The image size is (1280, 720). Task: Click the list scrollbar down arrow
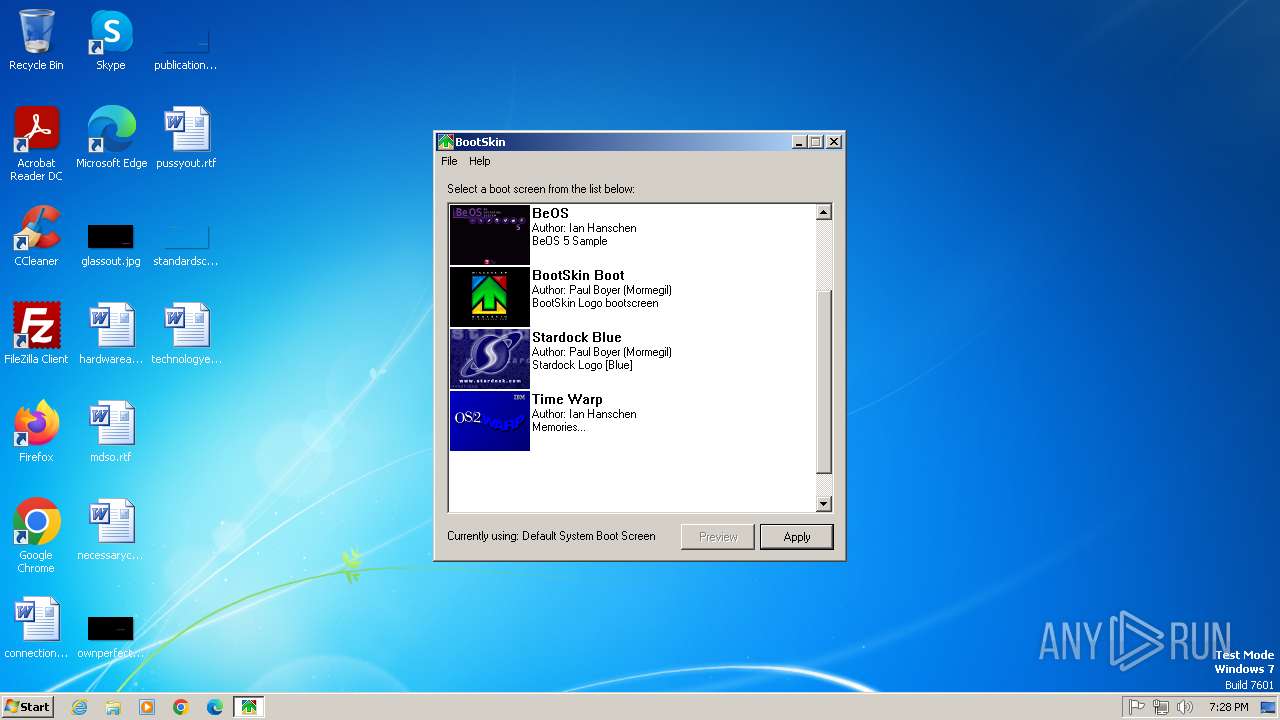click(x=824, y=504)
